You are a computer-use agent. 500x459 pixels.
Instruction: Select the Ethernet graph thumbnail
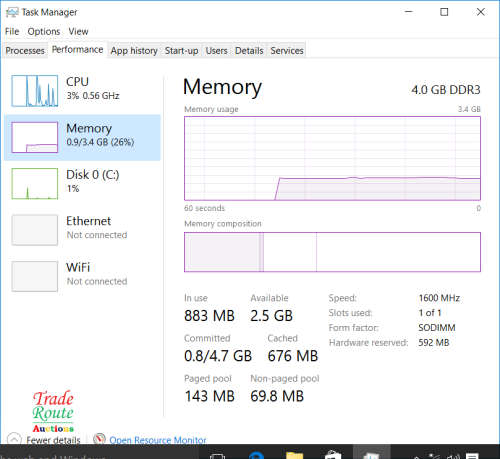[x=35, y=230]
